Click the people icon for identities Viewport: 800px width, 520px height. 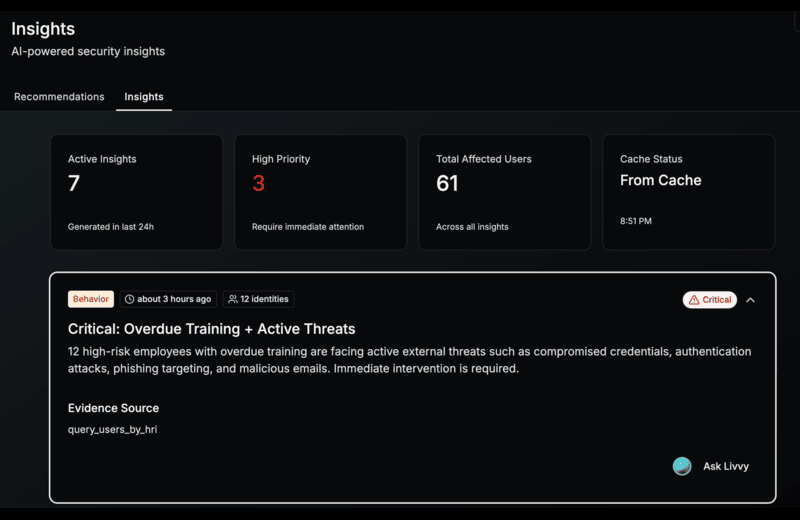point(233,299)
